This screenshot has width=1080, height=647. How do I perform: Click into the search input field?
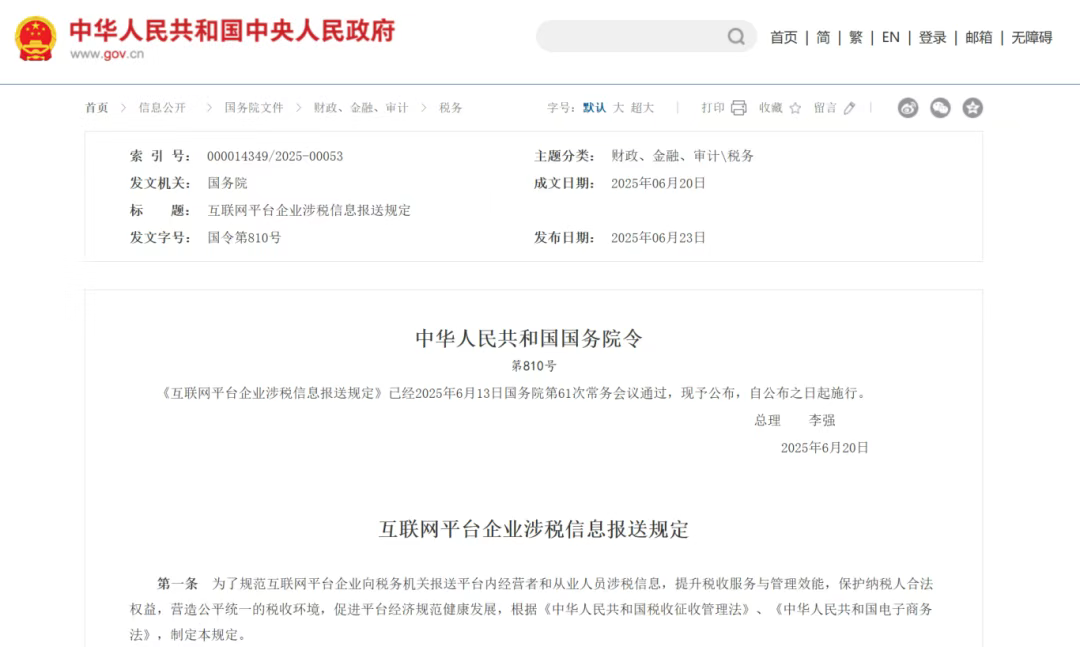(x=632, y=37)
